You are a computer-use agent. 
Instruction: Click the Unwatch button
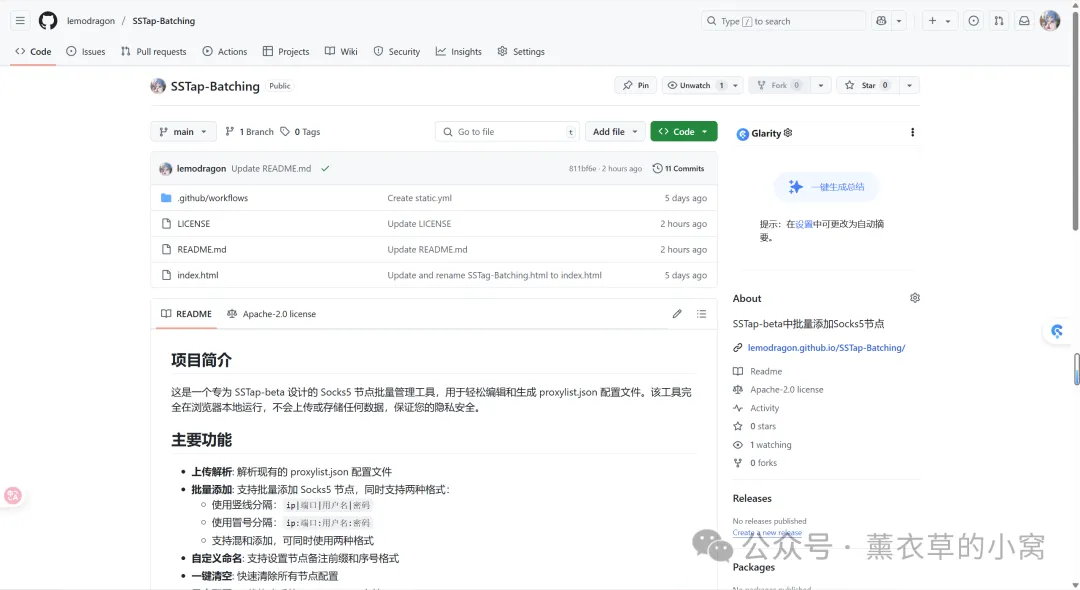pos(696,85)
